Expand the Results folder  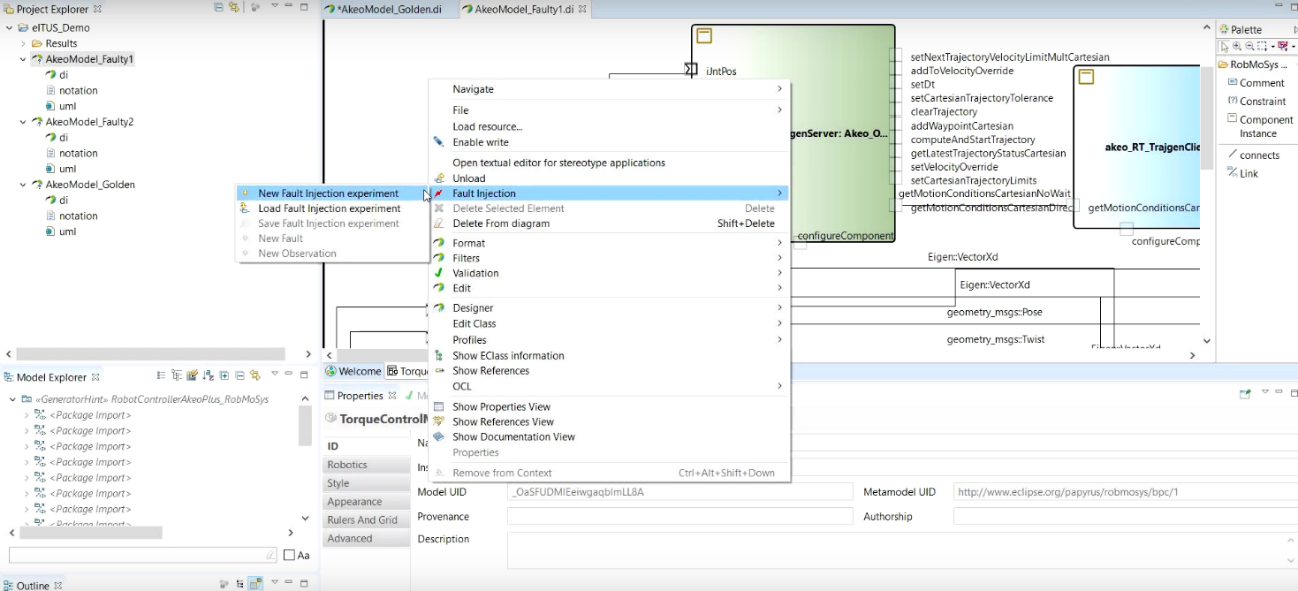(x=24, y=44)
